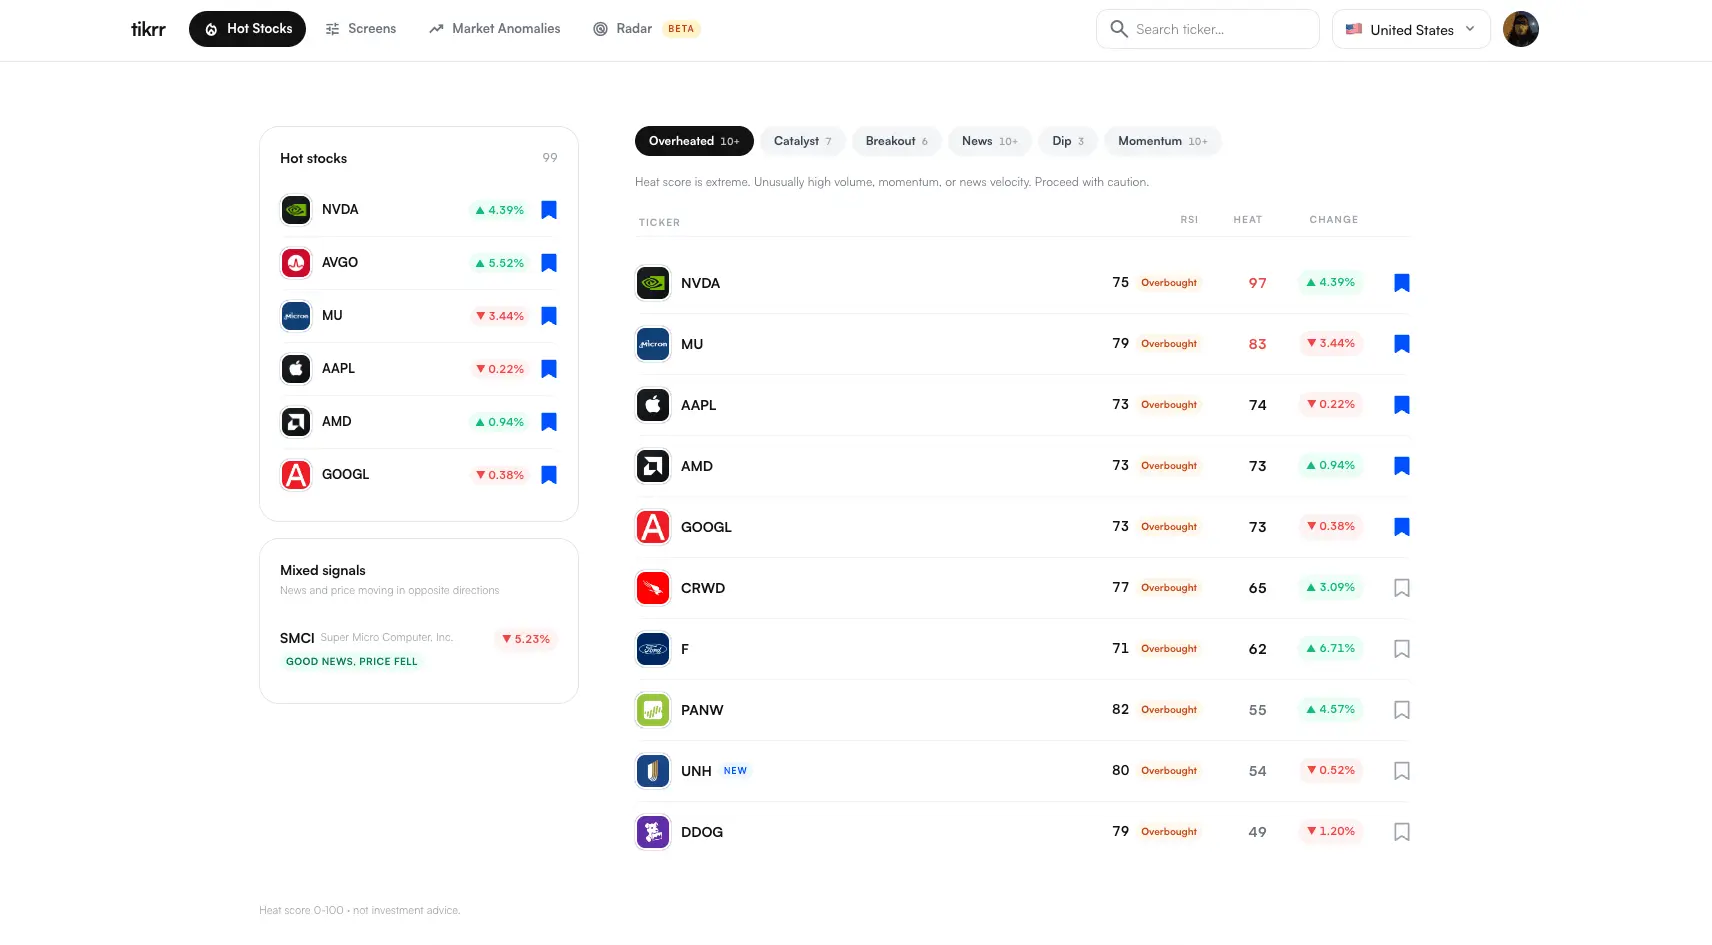
Task: Open the United States country dropdown
Action: coord(1411,29)
